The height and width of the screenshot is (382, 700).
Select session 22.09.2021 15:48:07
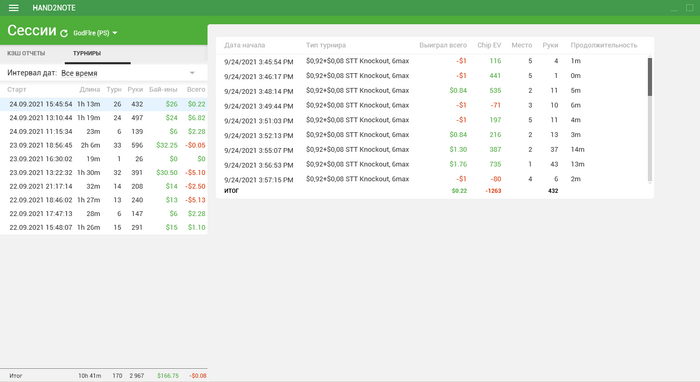click(104, 227)
